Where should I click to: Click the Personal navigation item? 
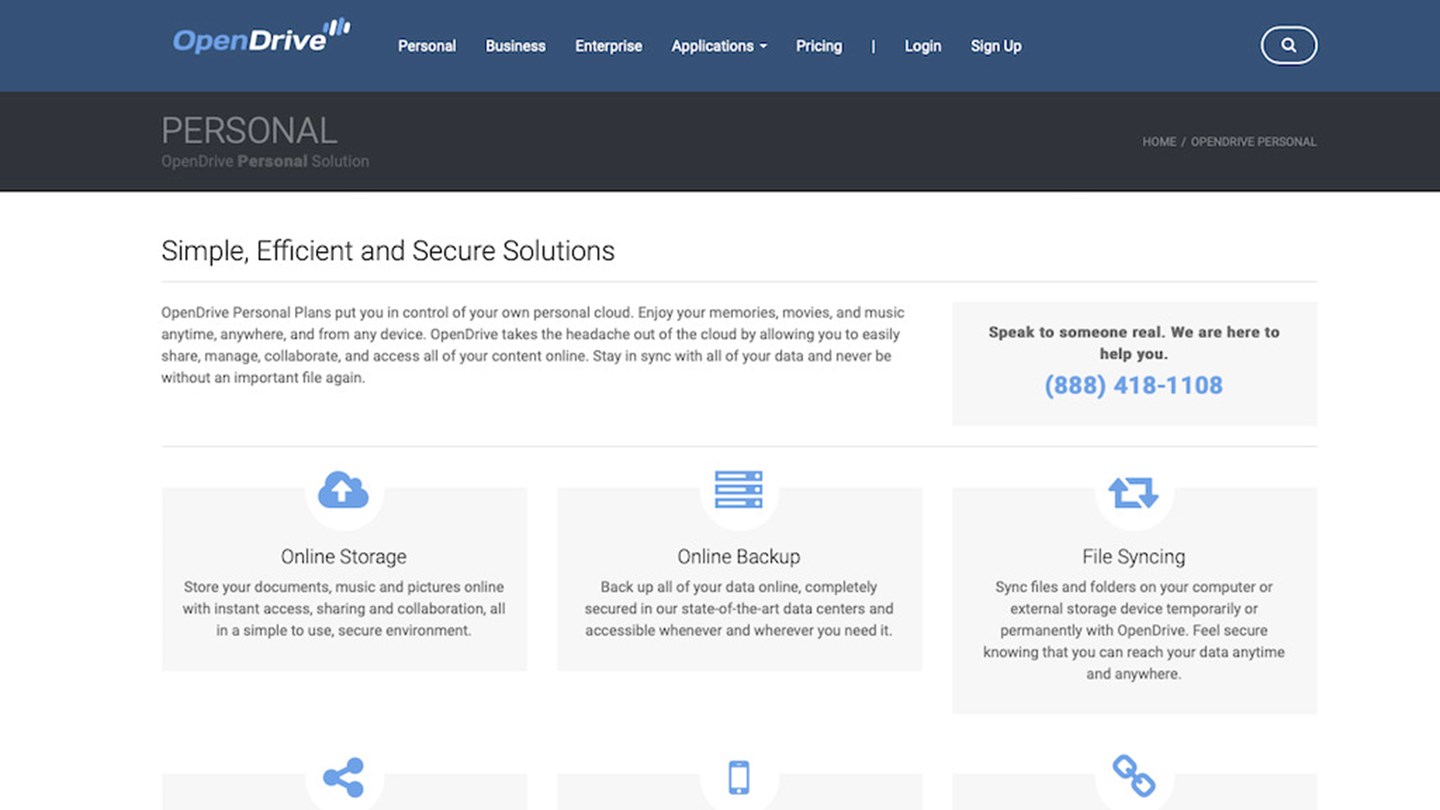[427, 46]
